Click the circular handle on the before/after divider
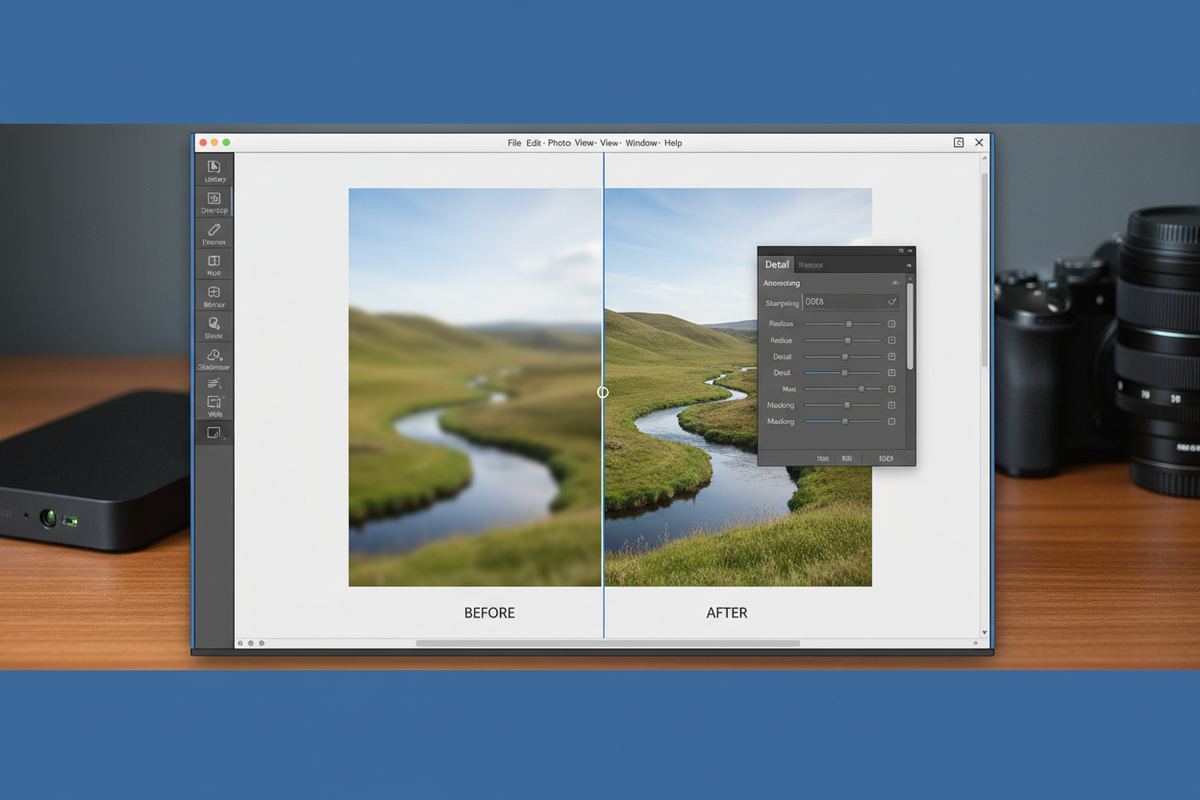The image size is (1200, 800). (603, 392)
